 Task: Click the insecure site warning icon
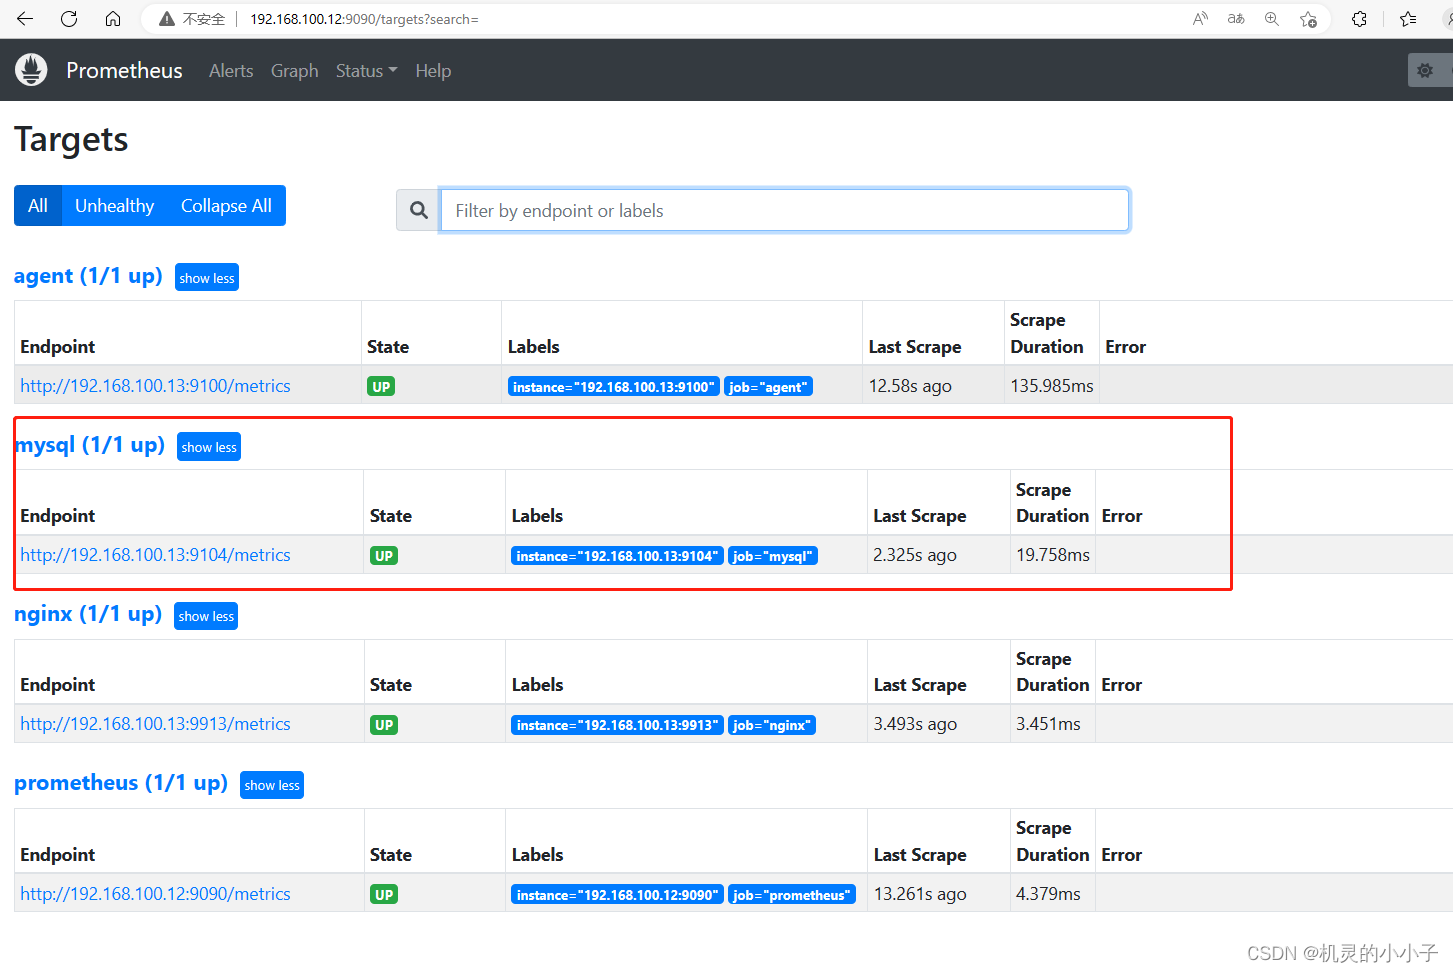[167, 19]
